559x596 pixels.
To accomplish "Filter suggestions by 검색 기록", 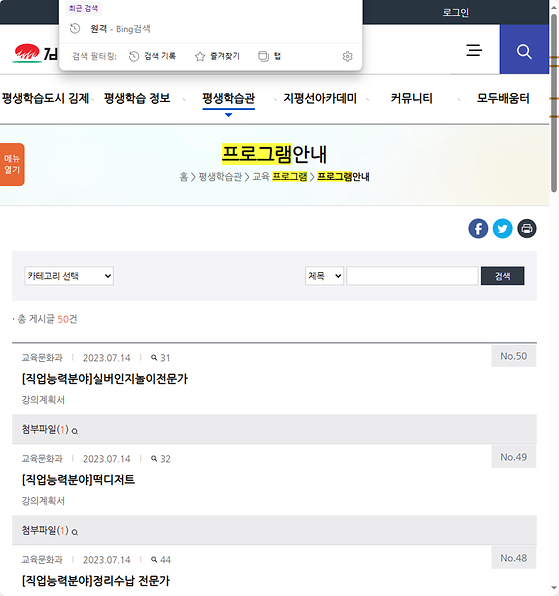I will pos(152,56).
